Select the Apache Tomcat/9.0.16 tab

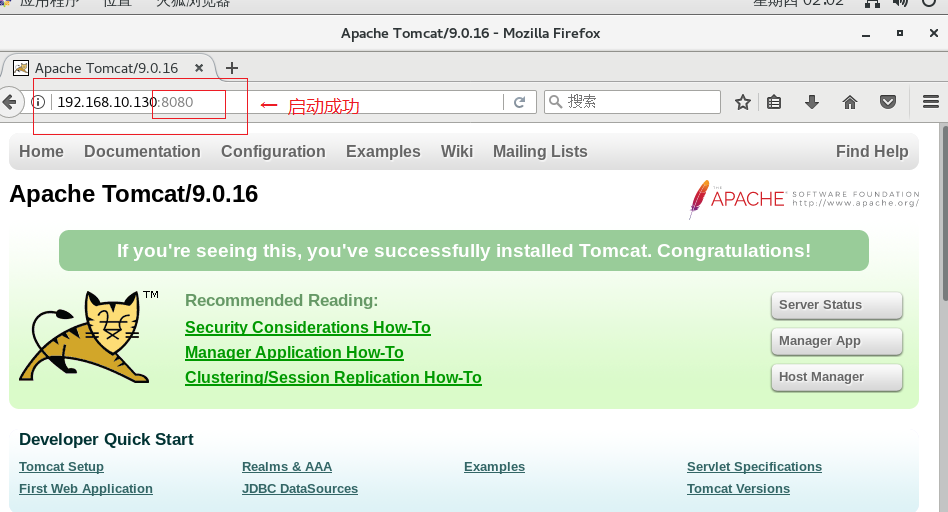click(x=109, y=68)
